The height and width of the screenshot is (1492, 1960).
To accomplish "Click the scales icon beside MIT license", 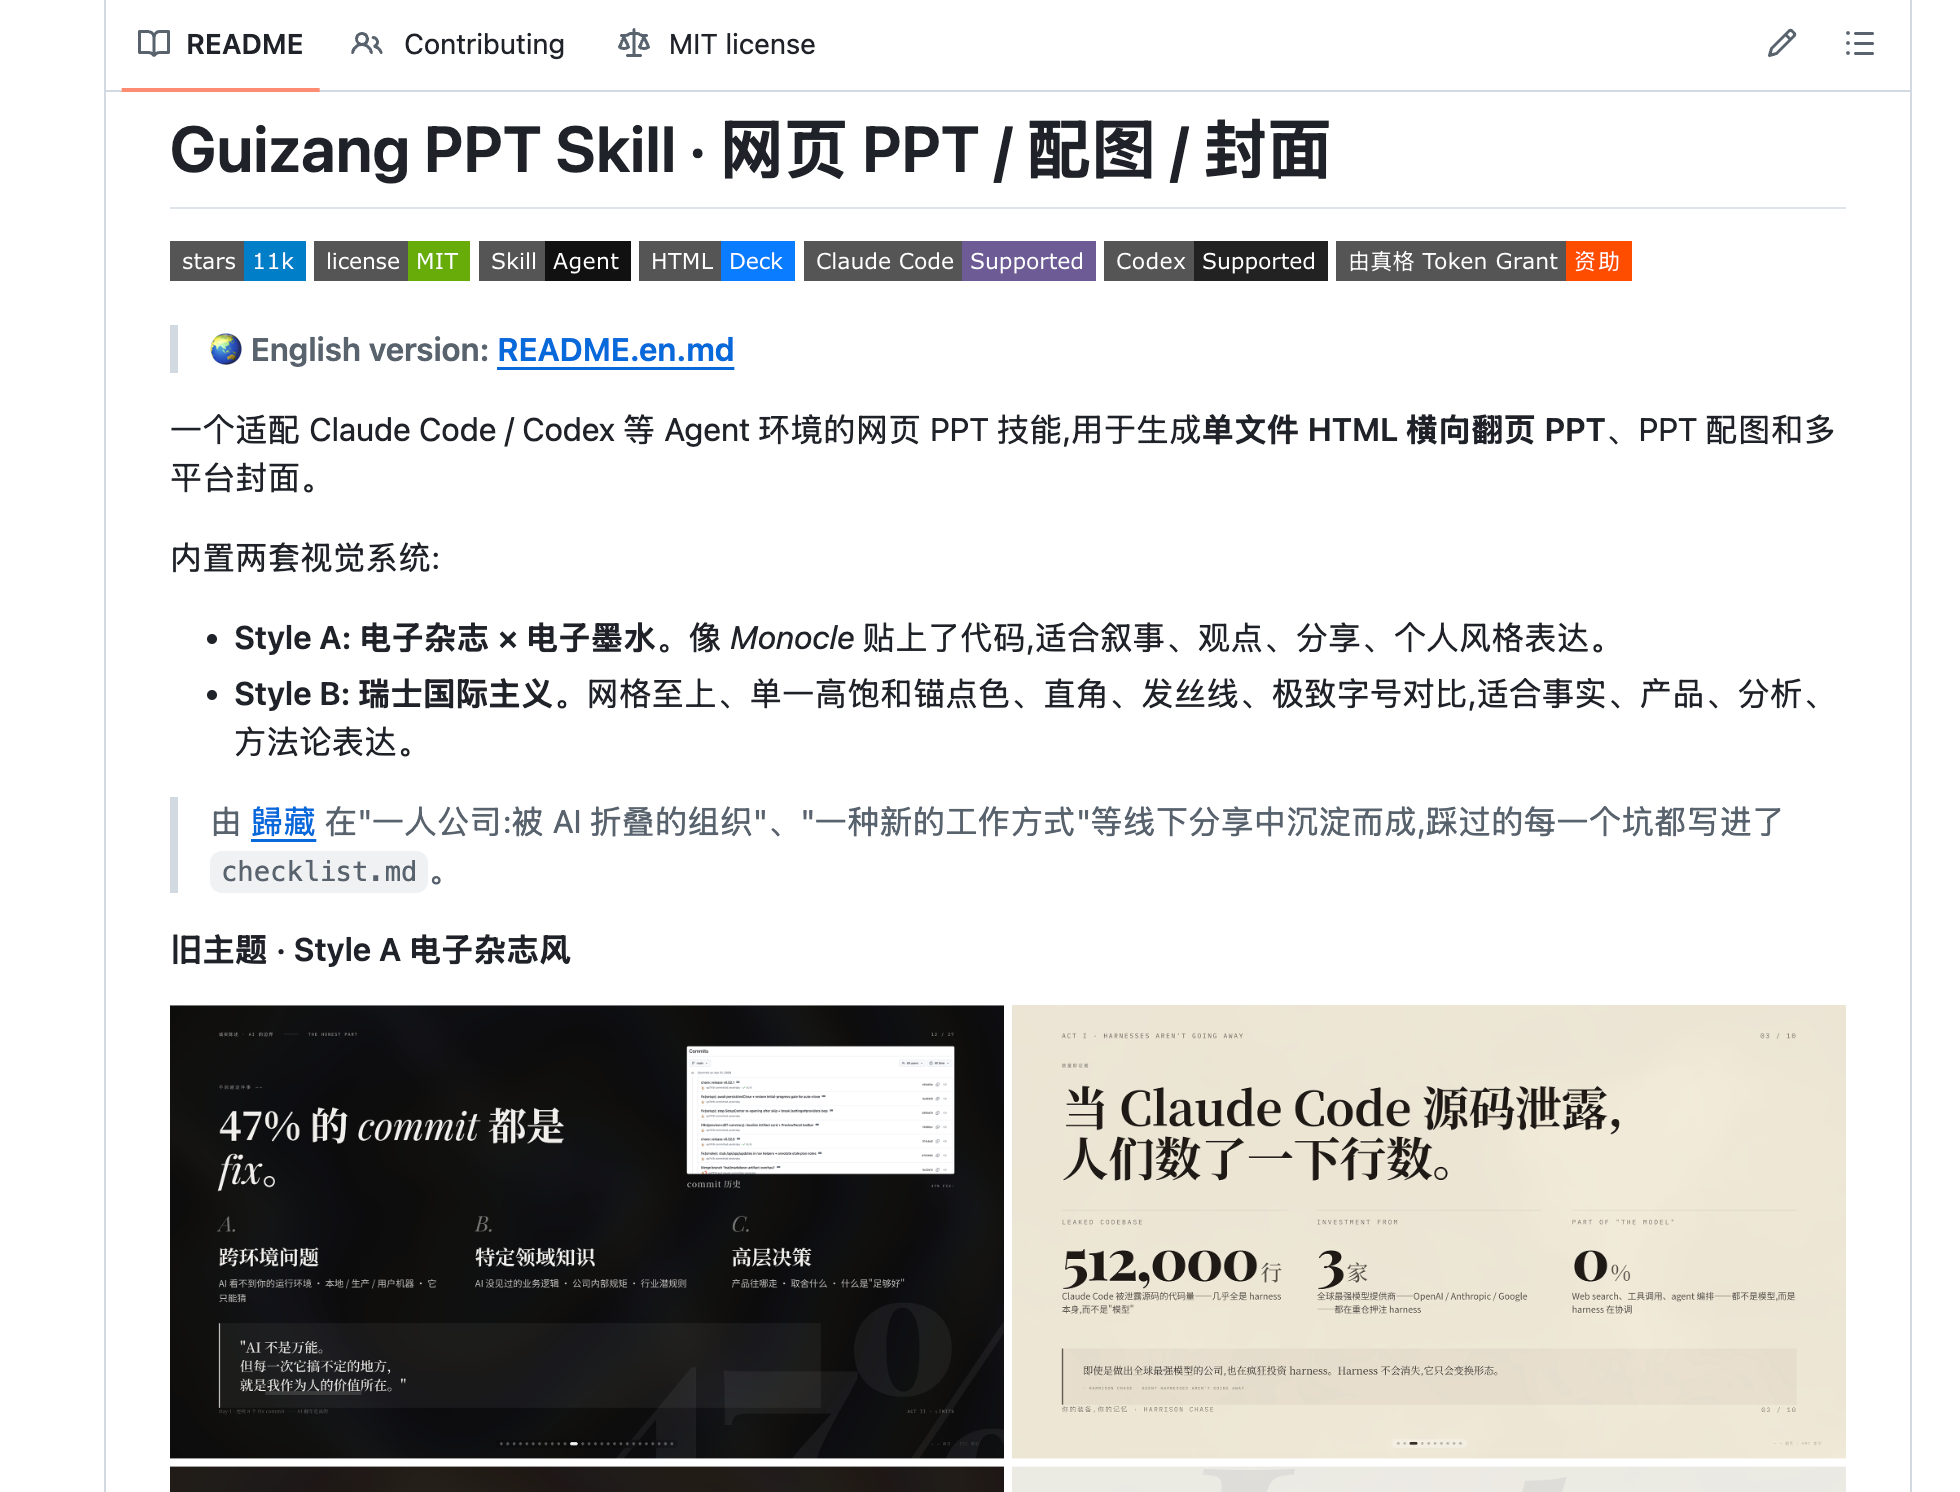I will pyautogui.click(x=634, y=44).
